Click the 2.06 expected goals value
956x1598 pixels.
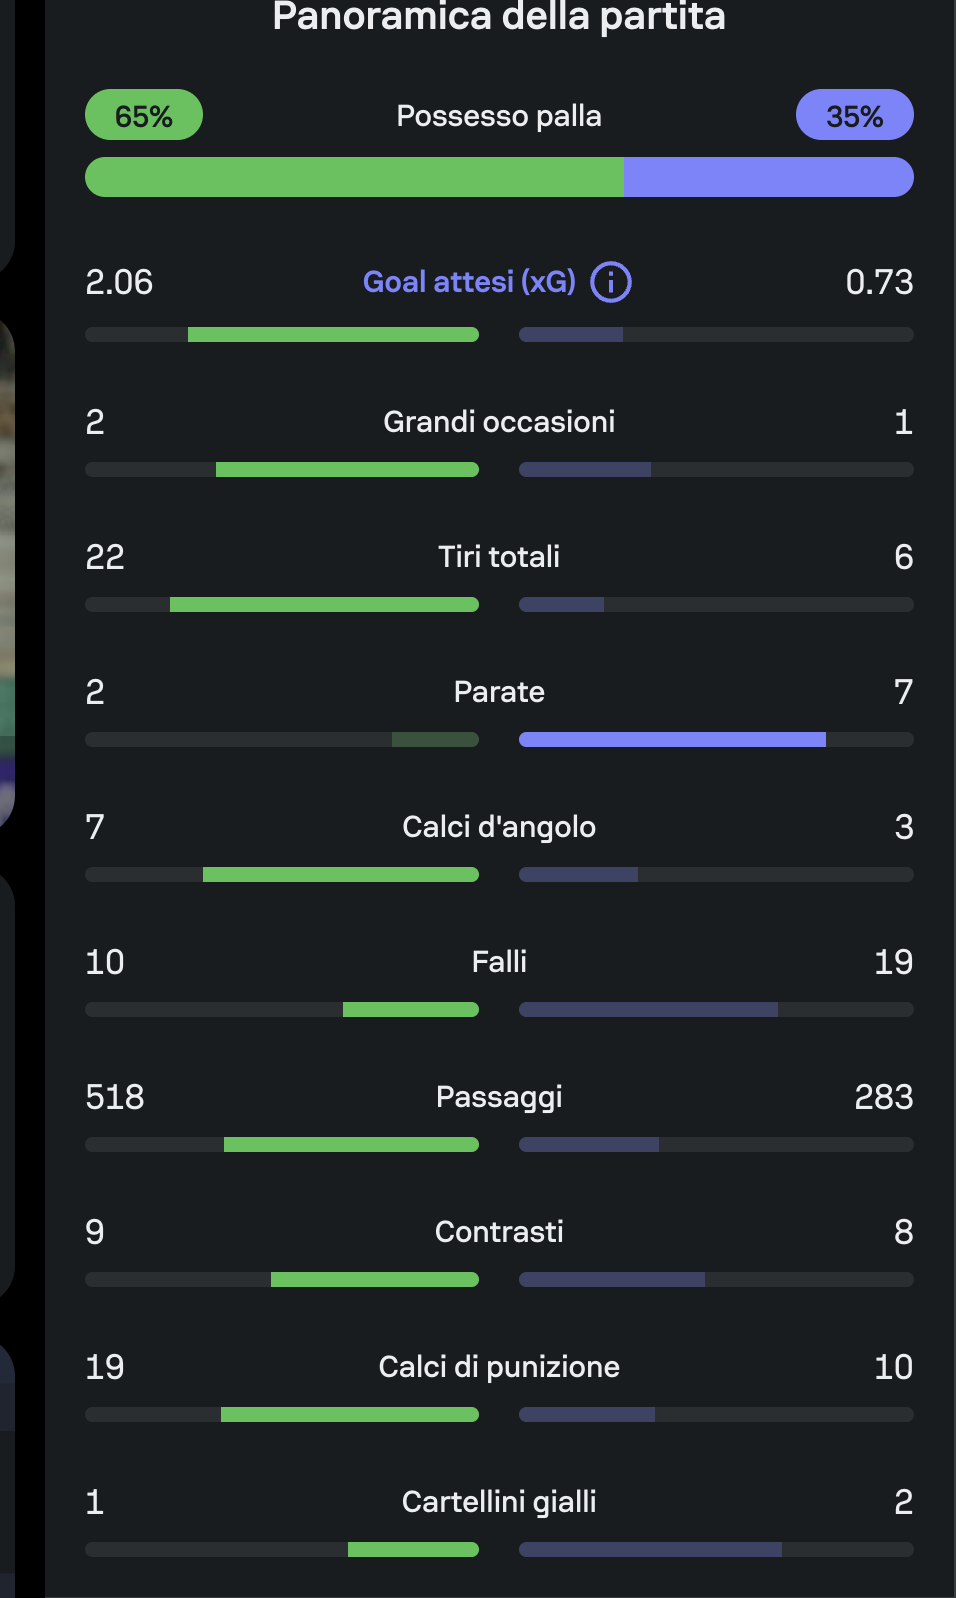[119, 282]
